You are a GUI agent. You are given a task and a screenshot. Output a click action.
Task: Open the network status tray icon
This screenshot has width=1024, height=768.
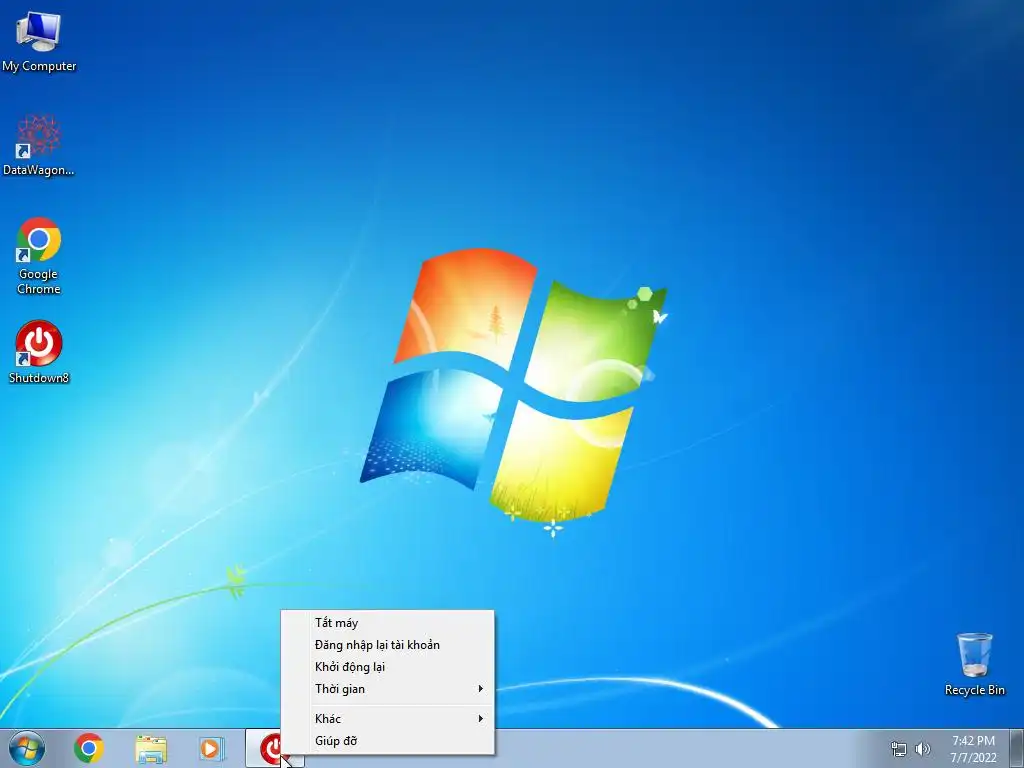[x=899, y=749]
